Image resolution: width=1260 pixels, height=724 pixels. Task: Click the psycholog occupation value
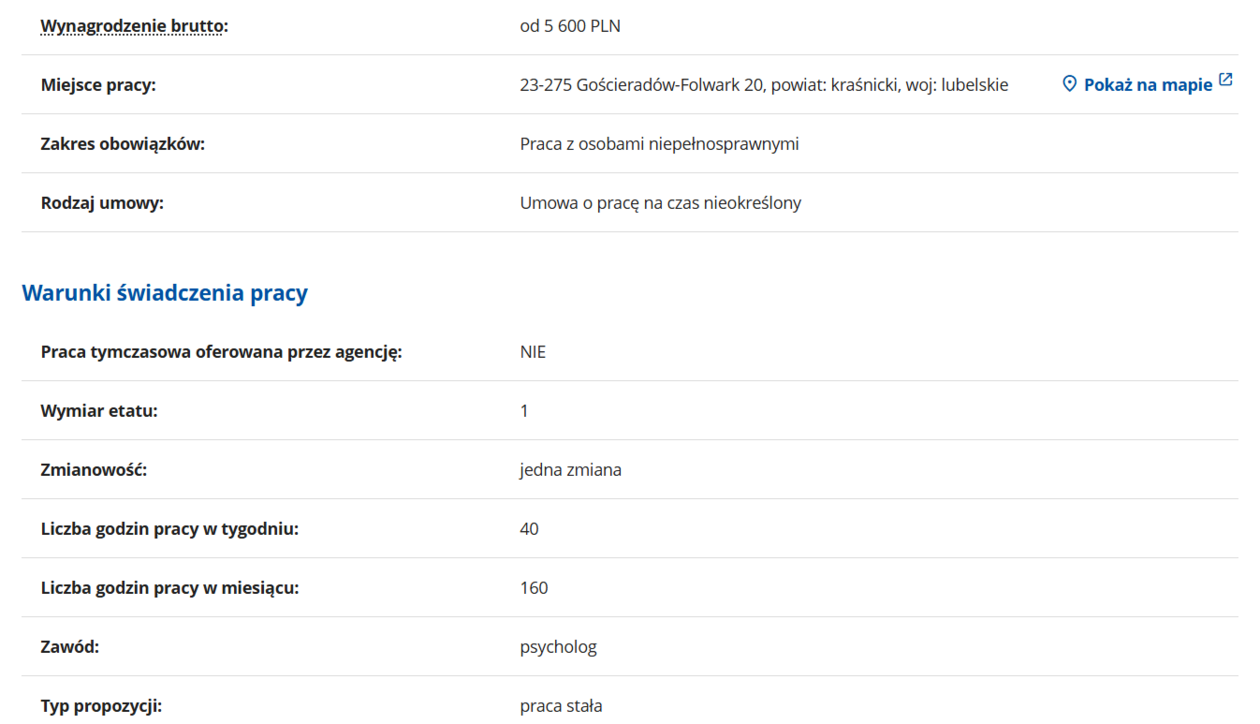coord(558,647)
